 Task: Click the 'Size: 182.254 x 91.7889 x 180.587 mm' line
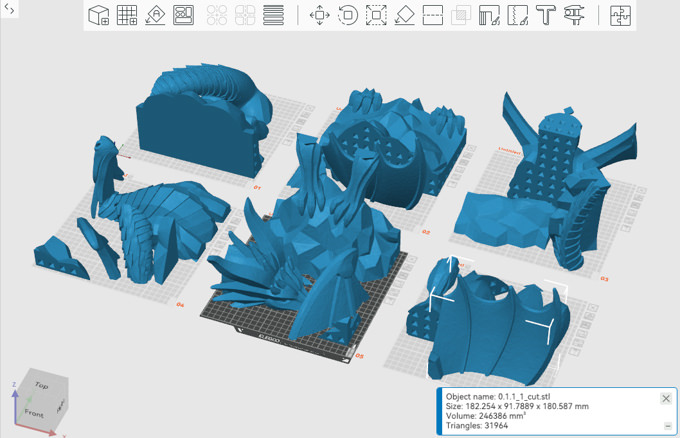coord(517,406)
